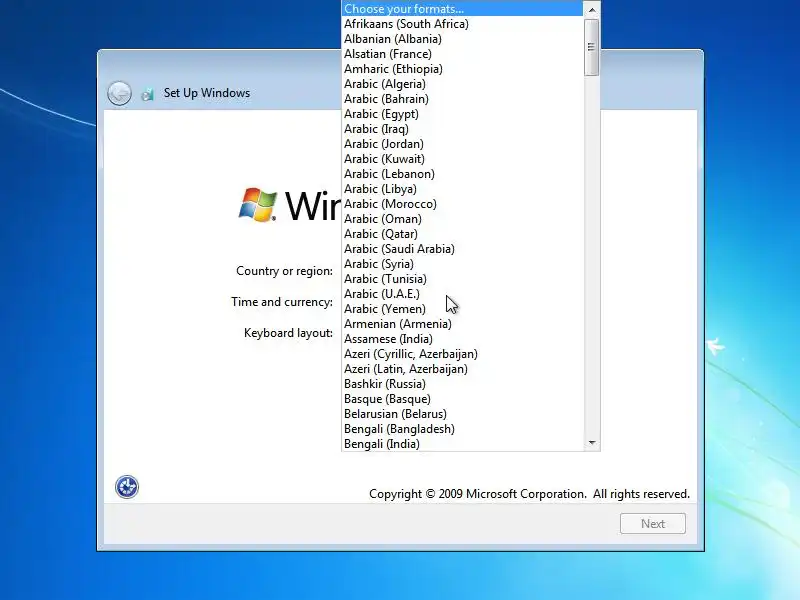Choose Basque (Basque)

pyautogui.click(x=462, y=399)
